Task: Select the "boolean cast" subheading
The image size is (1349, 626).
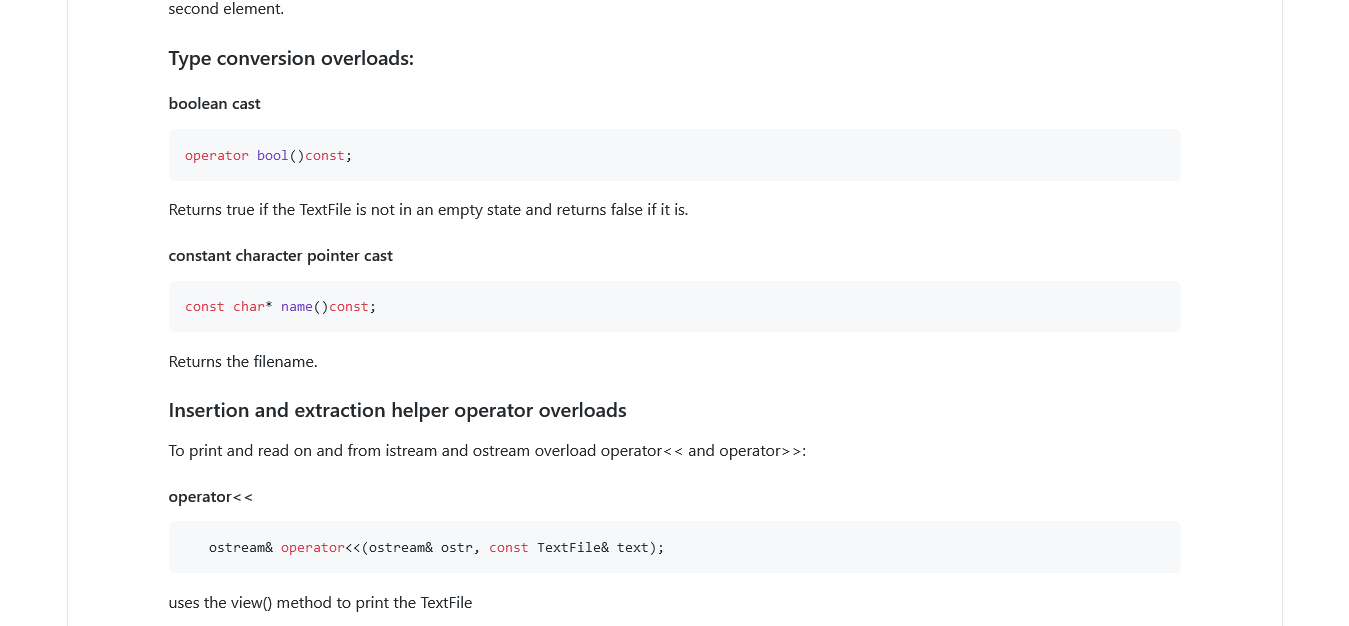Action: [214, 103]
